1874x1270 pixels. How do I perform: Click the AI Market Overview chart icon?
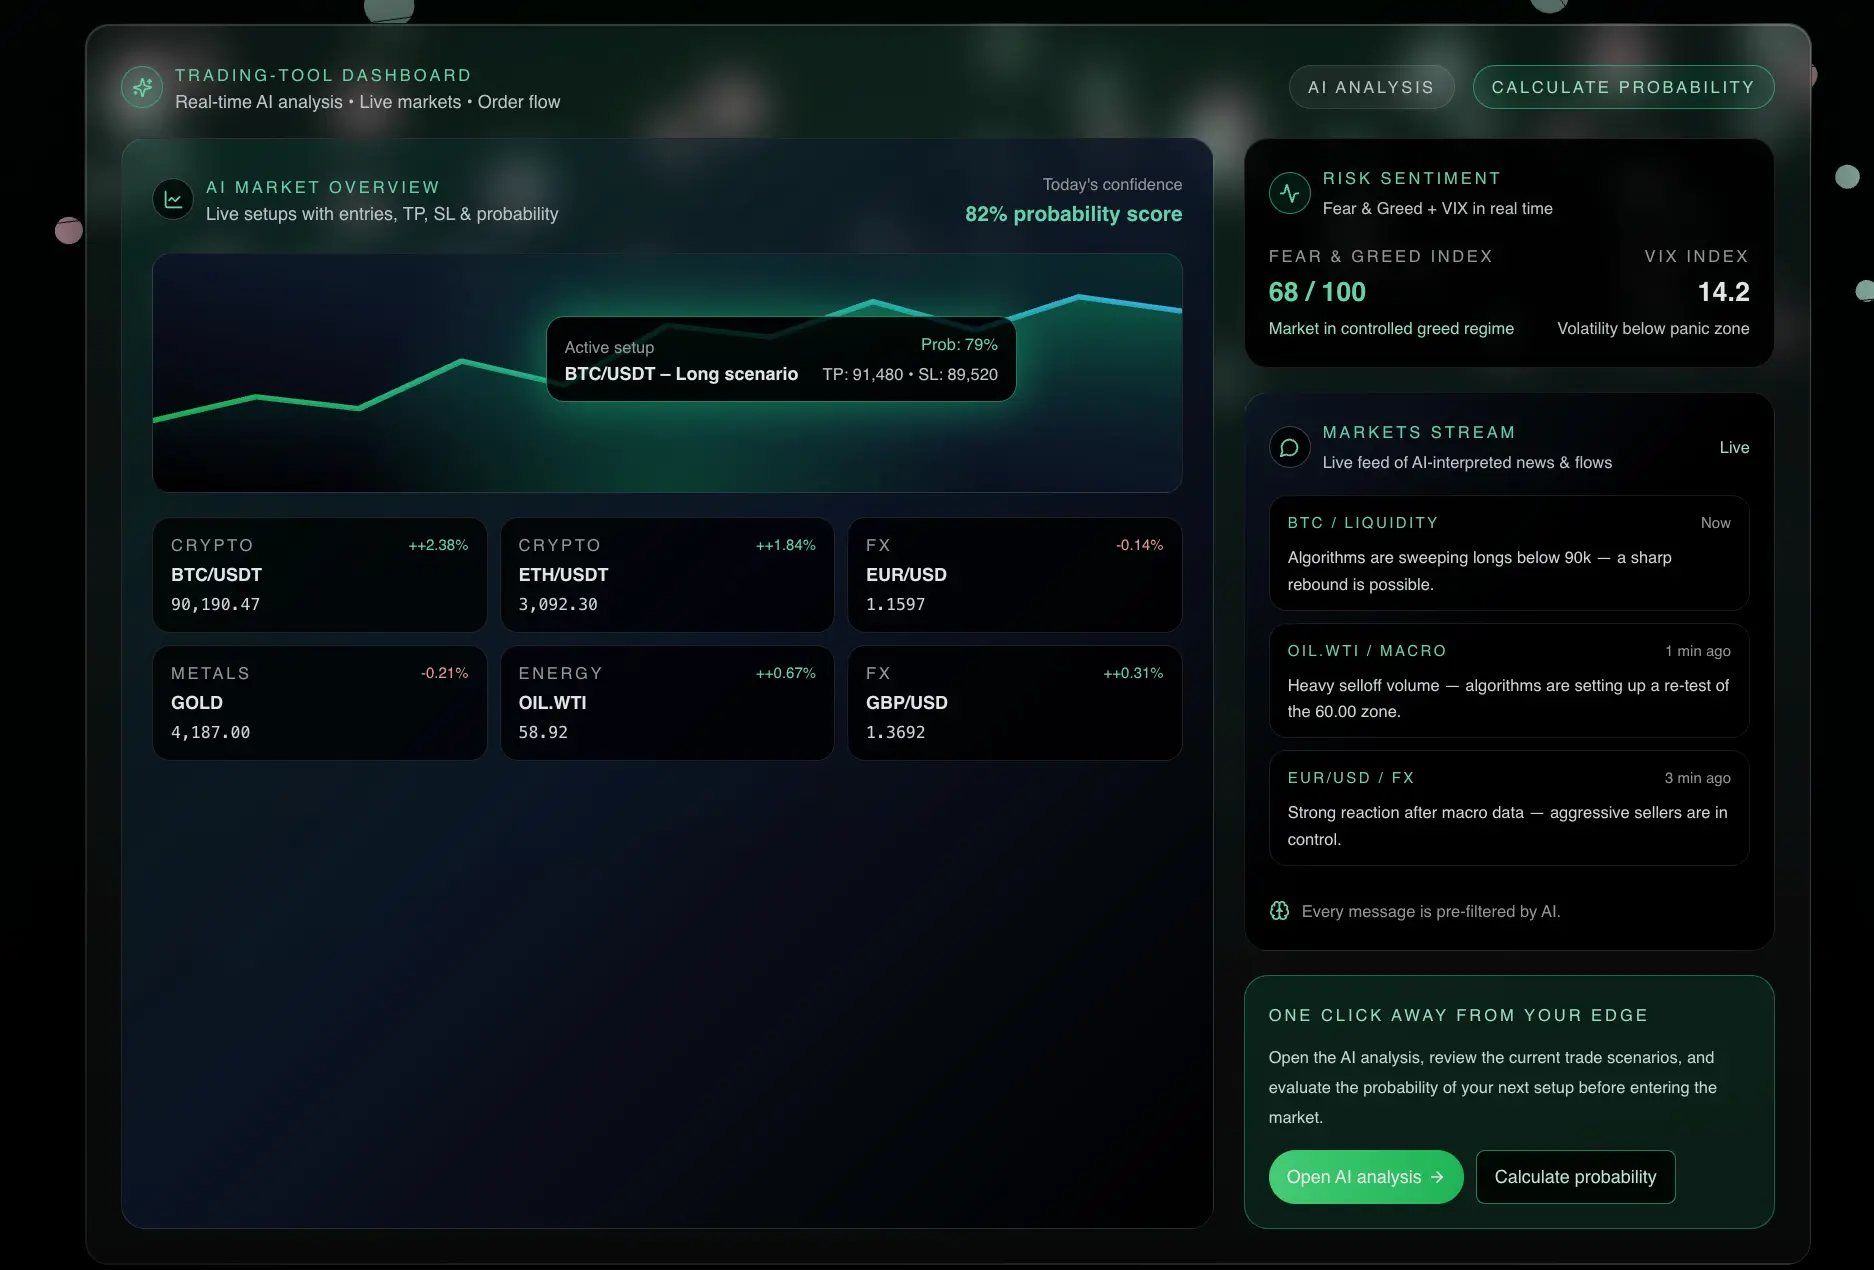(173, 199)
